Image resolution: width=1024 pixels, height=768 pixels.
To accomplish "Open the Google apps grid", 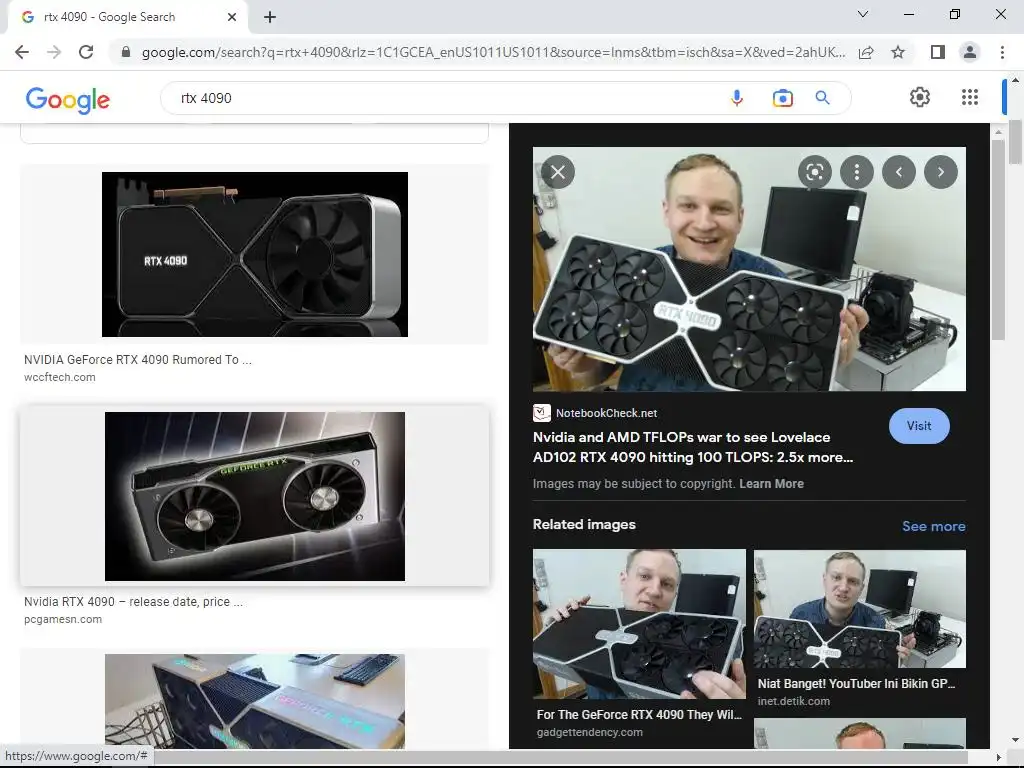I will 970,97.
